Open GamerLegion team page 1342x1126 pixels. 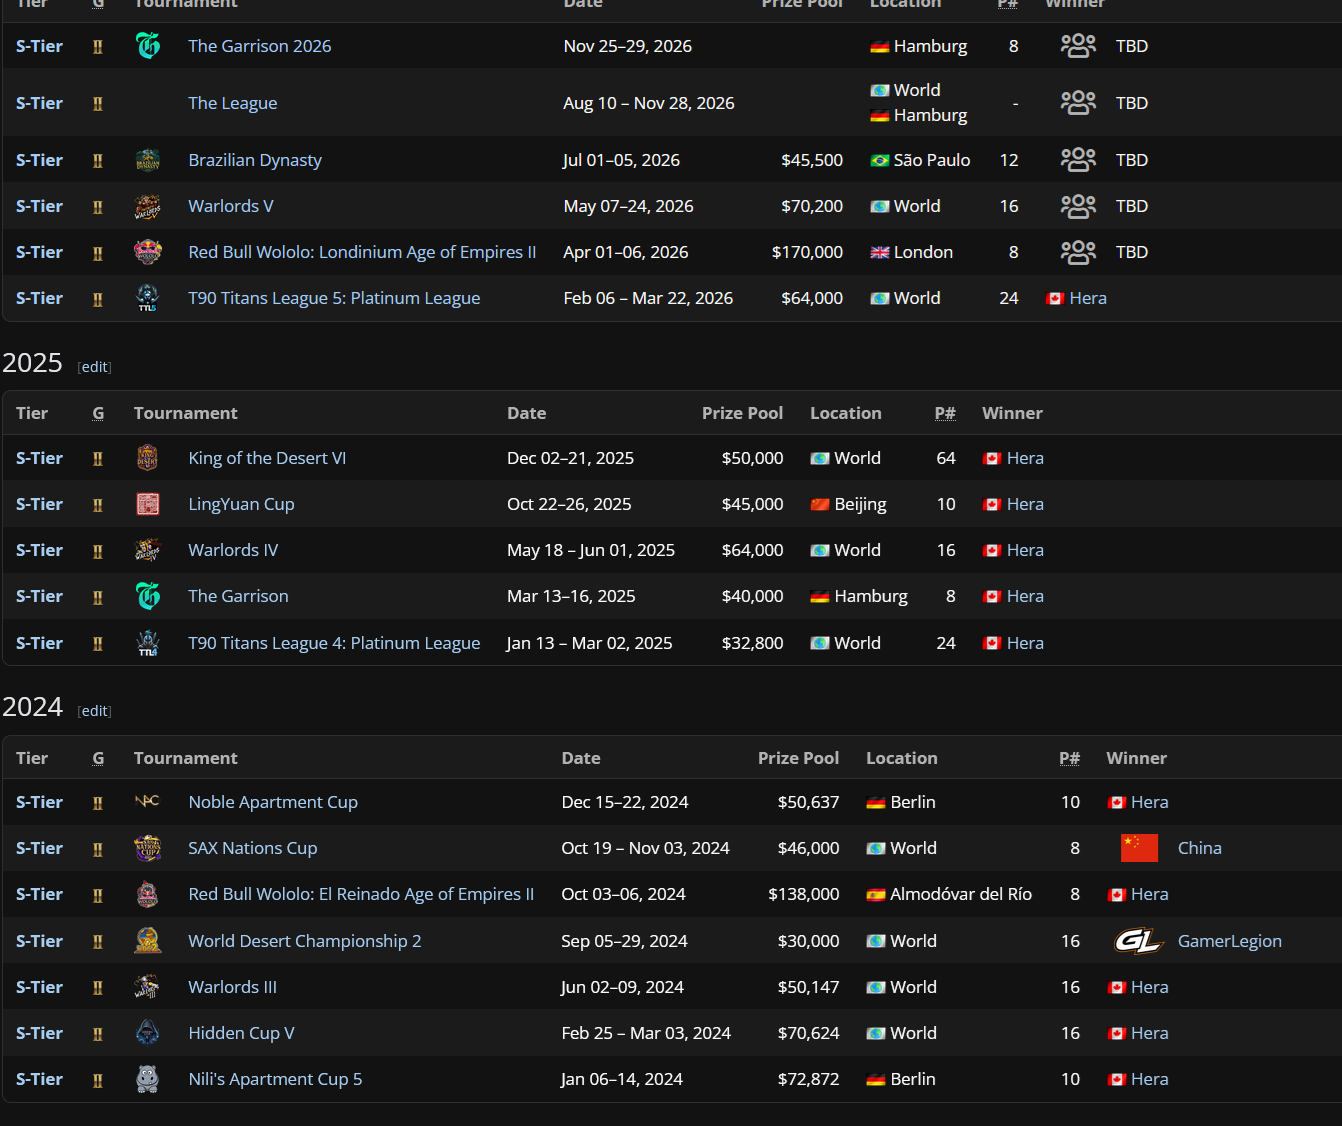click(x=1230, y=941)
